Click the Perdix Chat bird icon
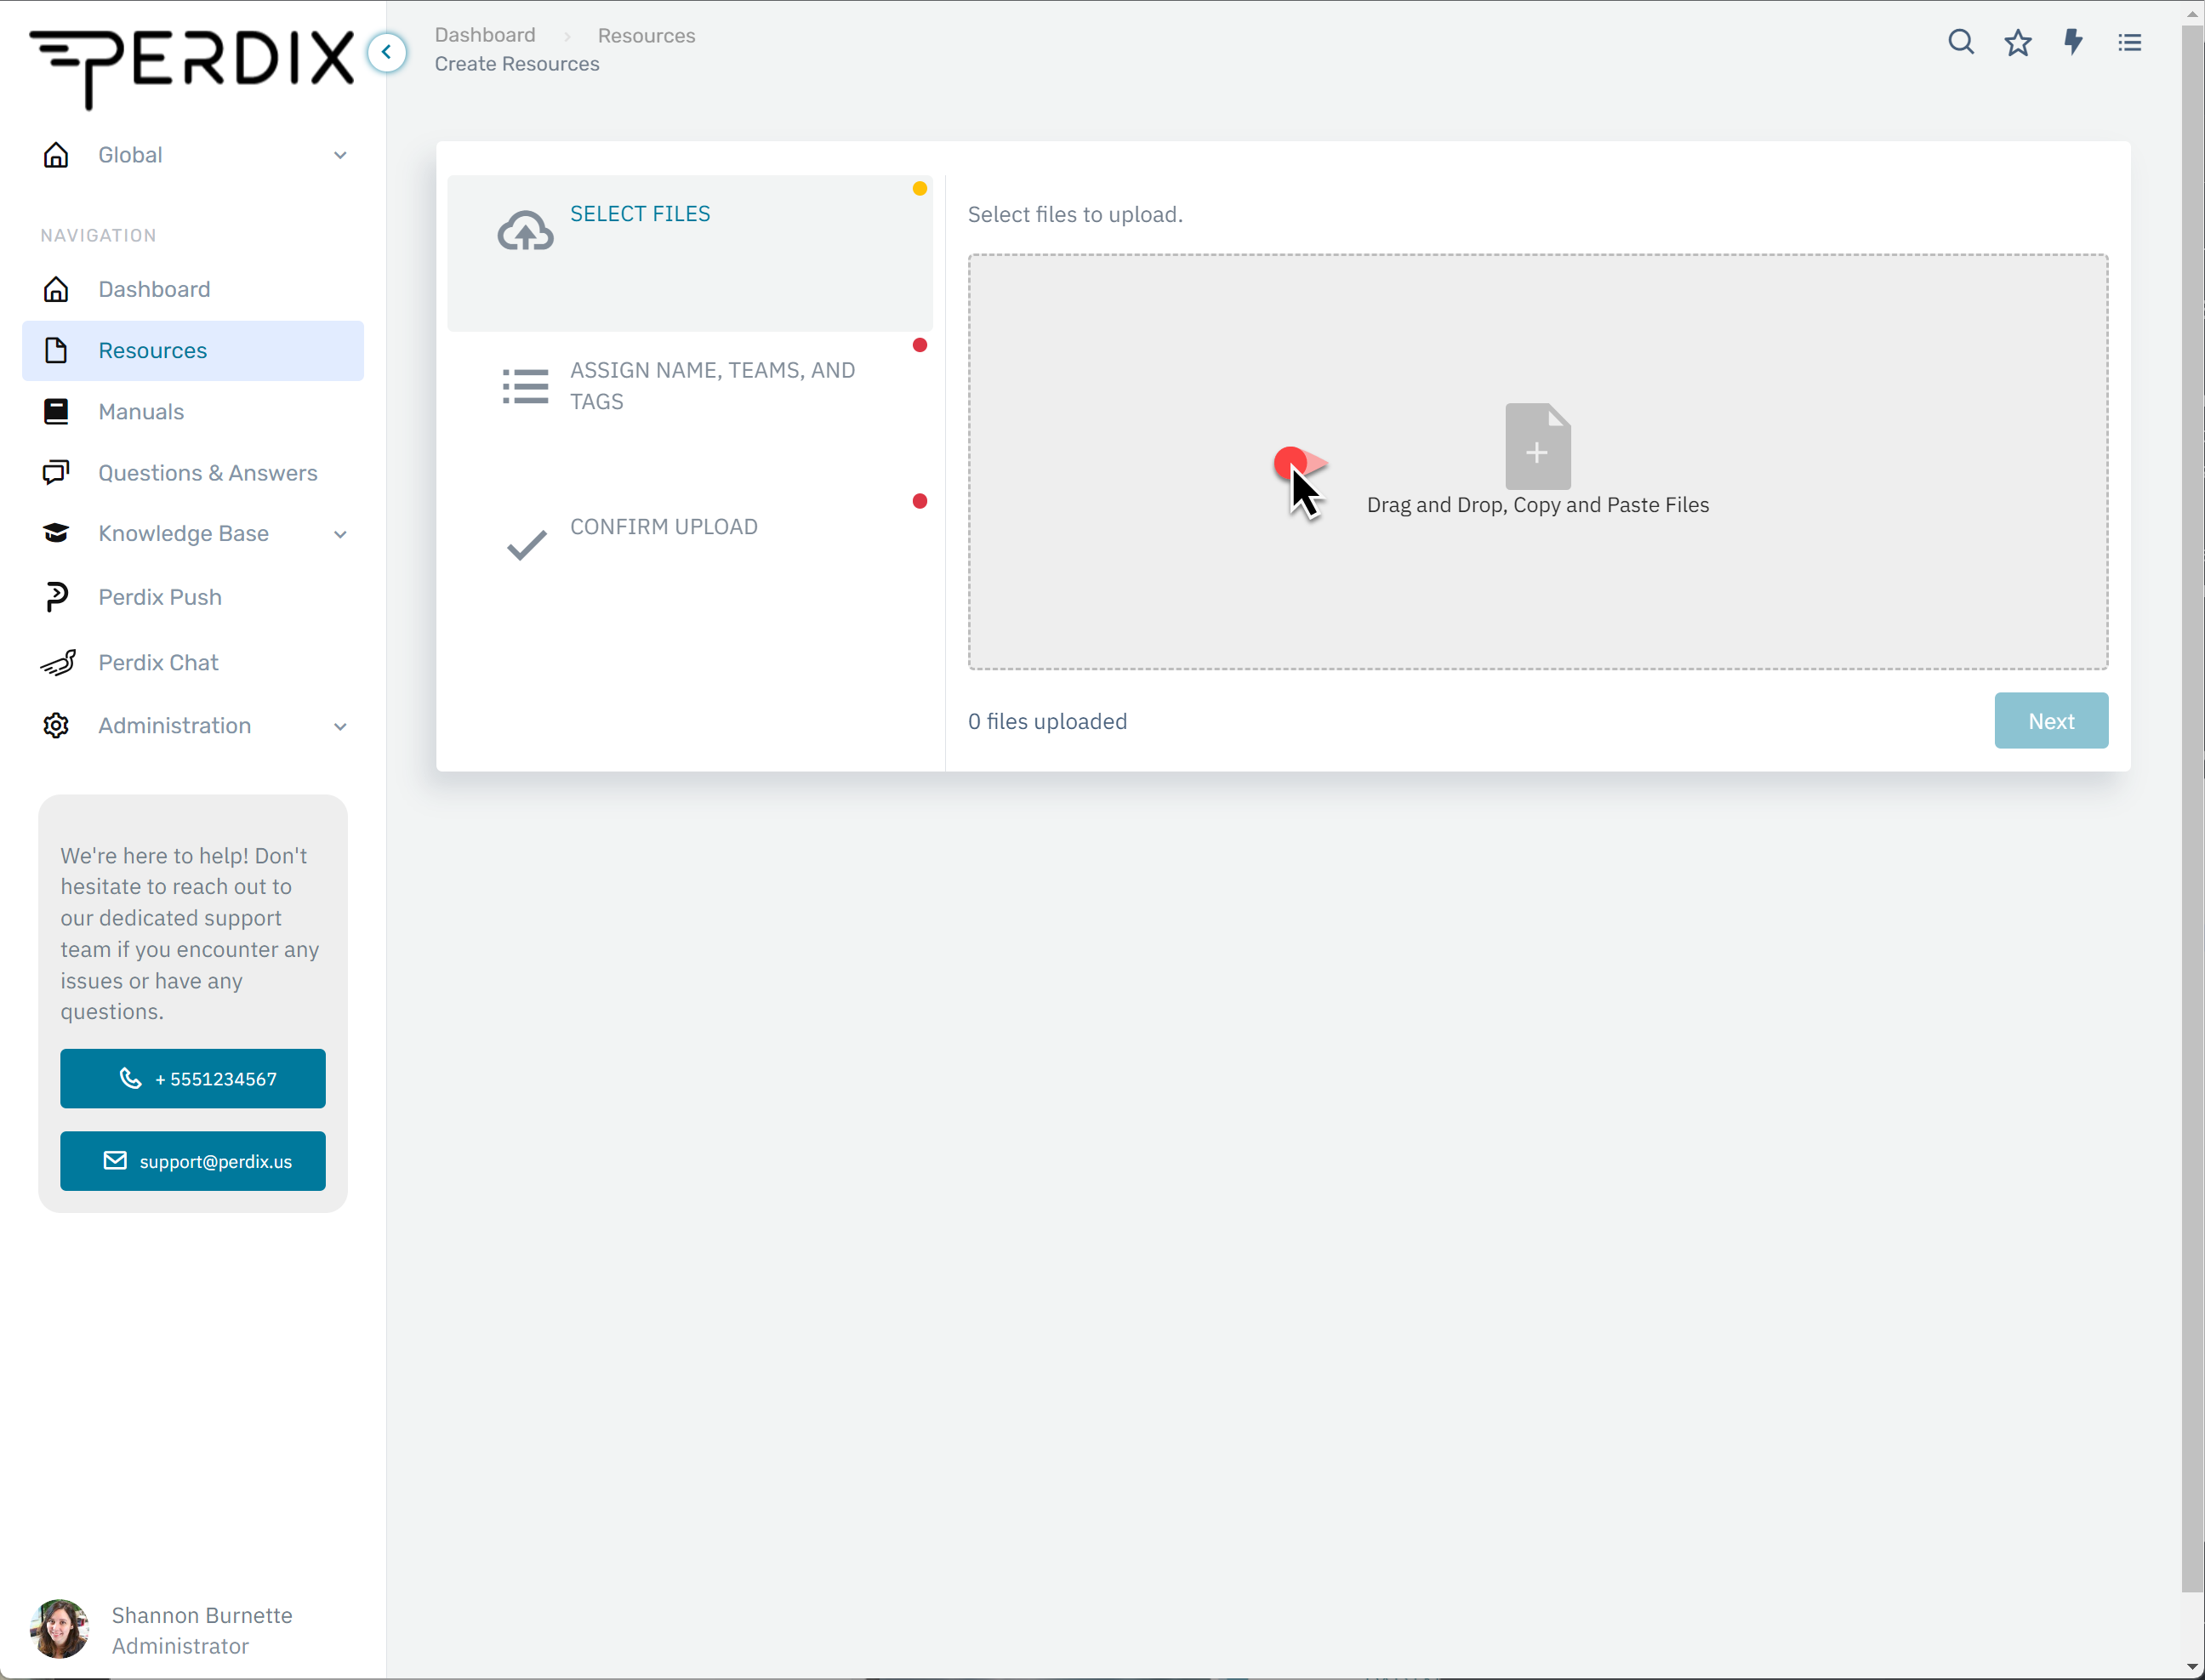 tap(58, 662)
